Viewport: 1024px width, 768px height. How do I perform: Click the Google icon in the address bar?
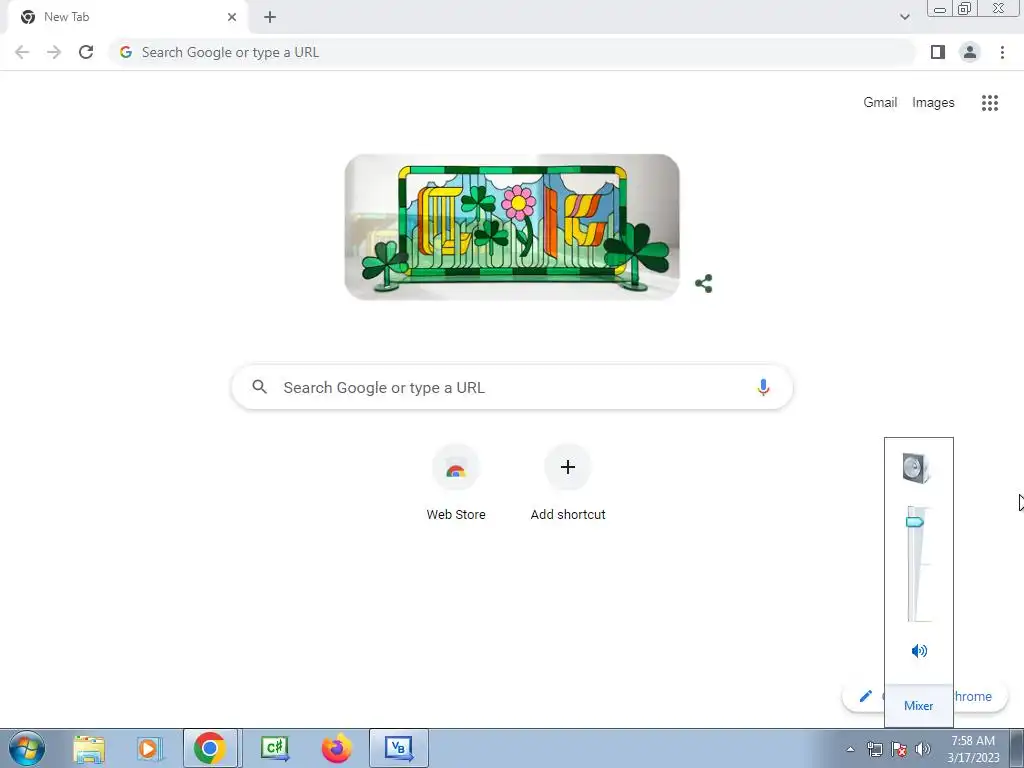point(126,52)
